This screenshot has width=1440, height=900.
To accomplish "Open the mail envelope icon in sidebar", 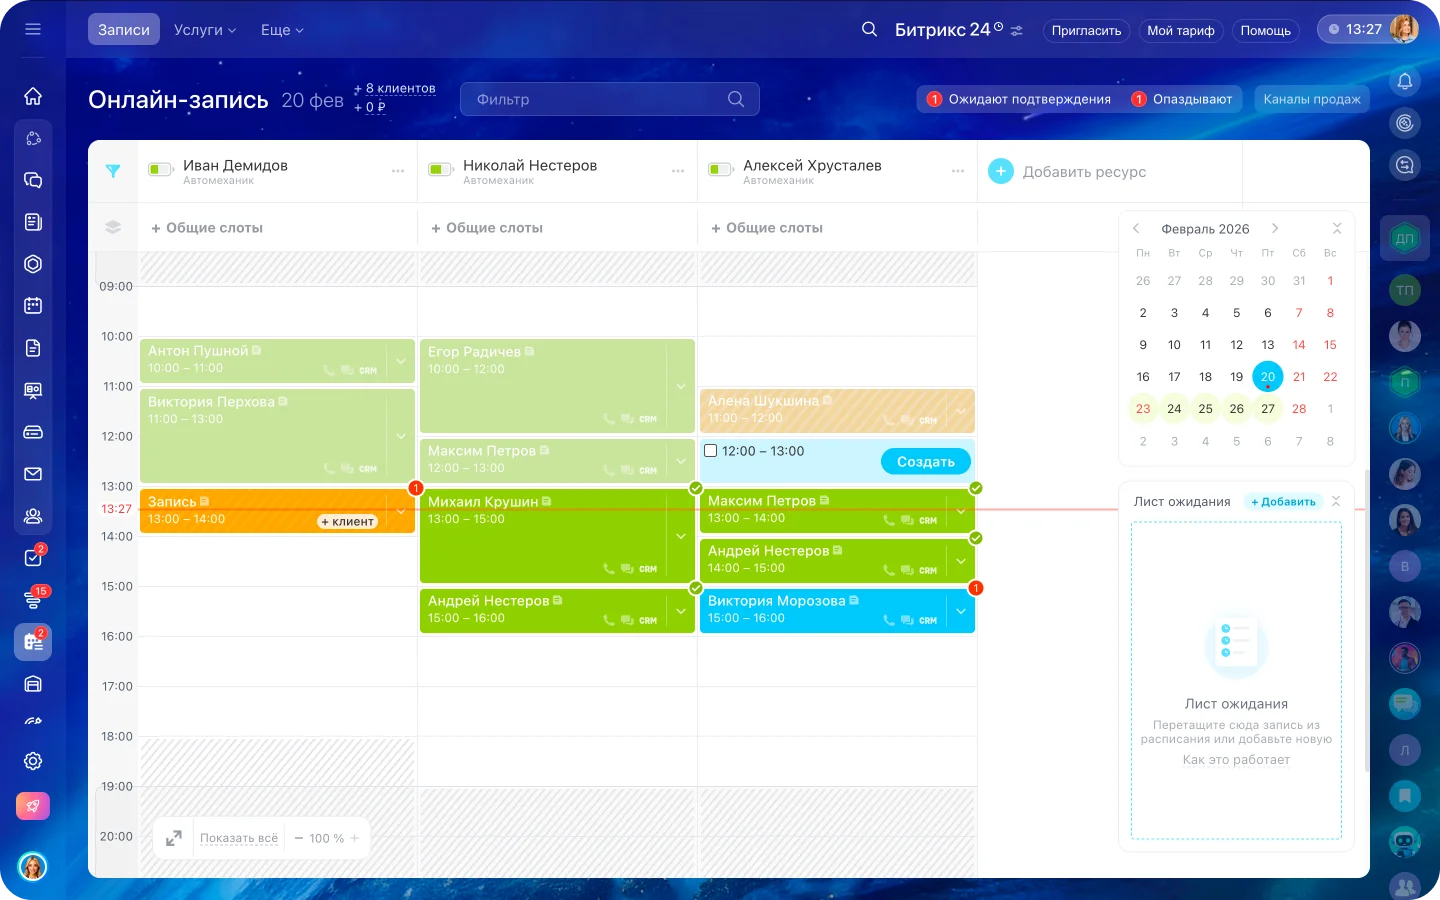I will (33, 474).
